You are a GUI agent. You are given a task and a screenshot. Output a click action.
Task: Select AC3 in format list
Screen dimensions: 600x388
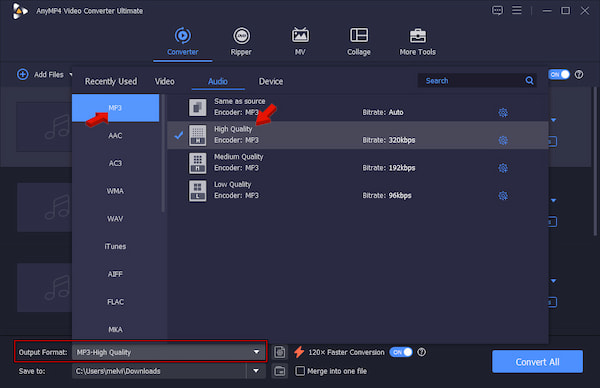tap(115, 163)
